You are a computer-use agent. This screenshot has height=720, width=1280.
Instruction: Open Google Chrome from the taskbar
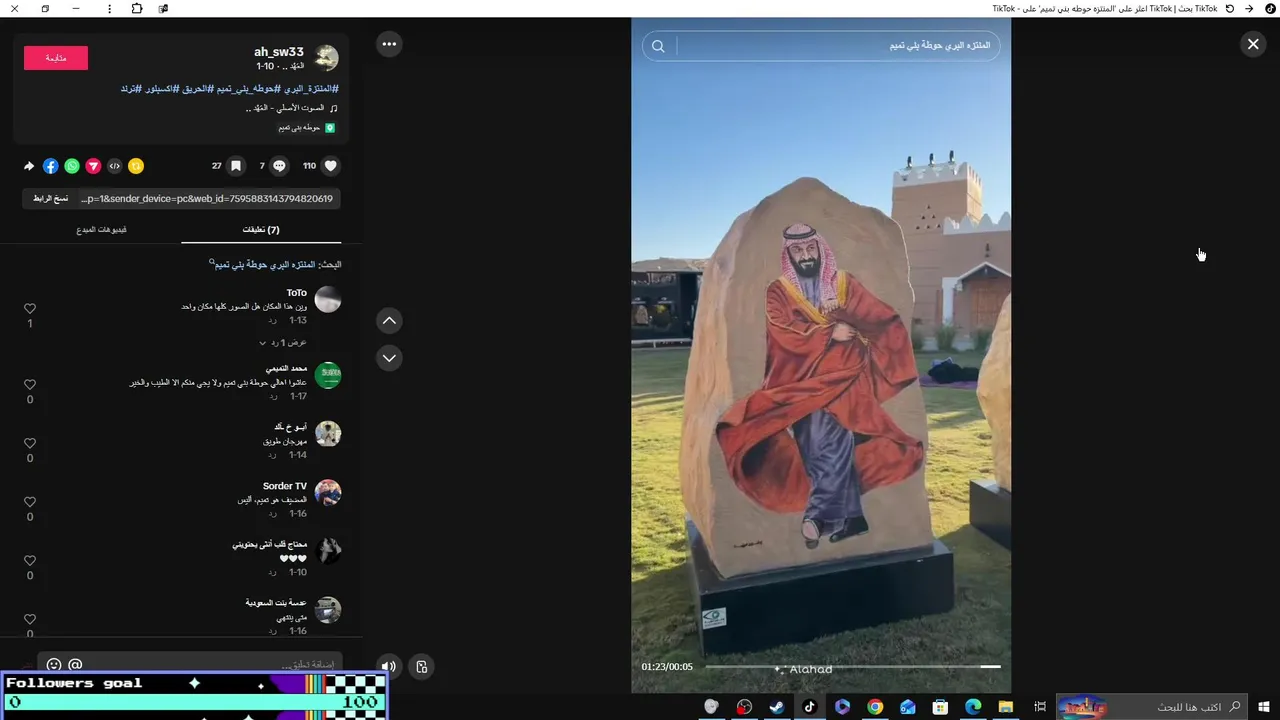(x=875, y=707)
